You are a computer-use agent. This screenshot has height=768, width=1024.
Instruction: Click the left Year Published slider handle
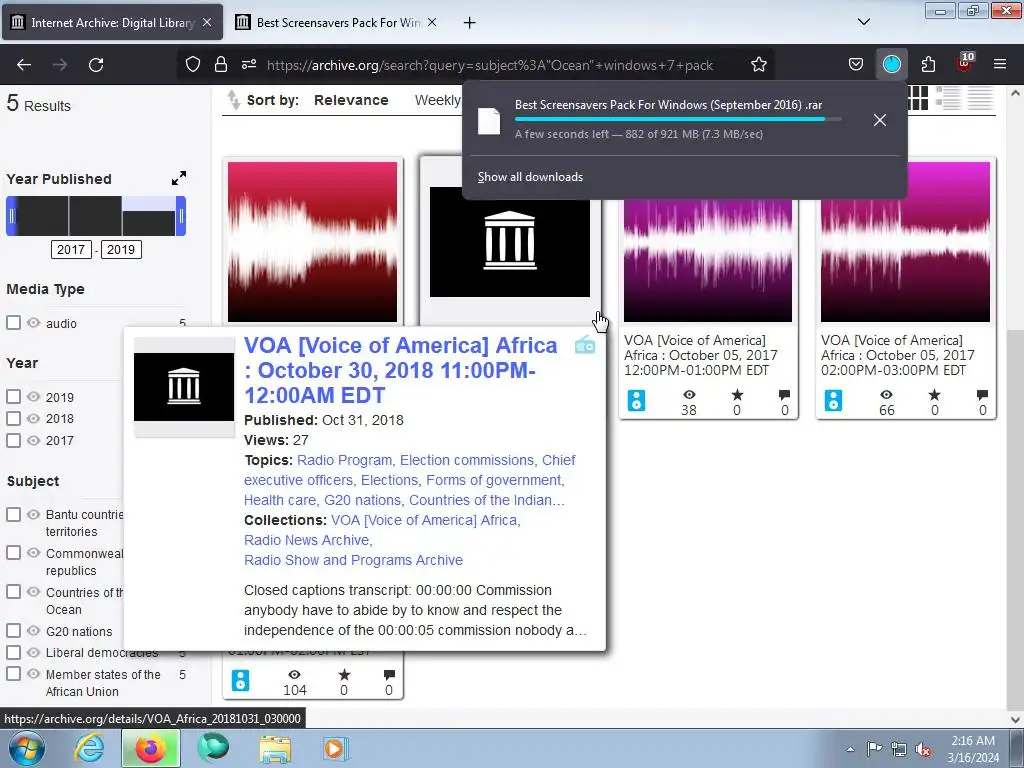(11, 216)
